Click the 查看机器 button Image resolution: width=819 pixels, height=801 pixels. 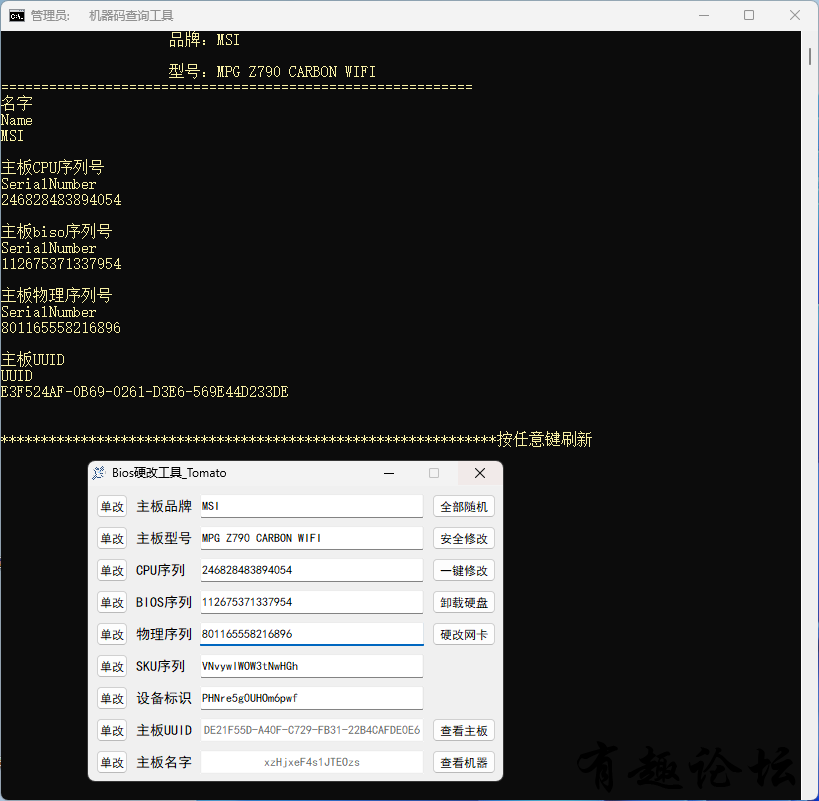(464, 762)
